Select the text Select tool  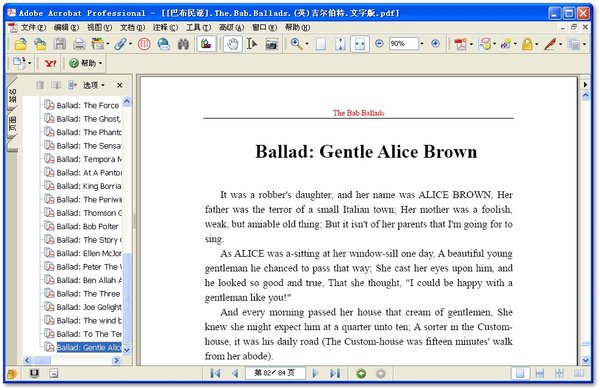click(x=251, y=44)
